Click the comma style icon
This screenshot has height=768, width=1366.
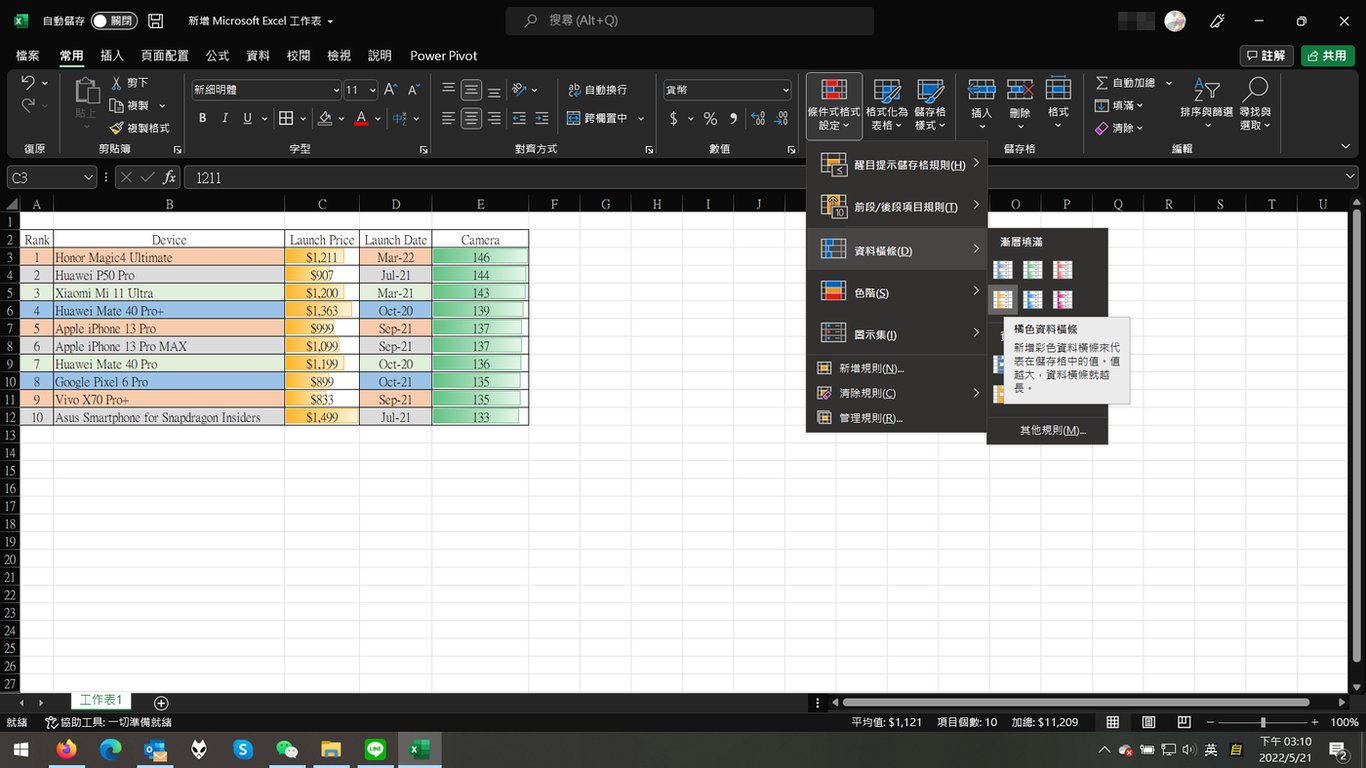coord(733,118)
